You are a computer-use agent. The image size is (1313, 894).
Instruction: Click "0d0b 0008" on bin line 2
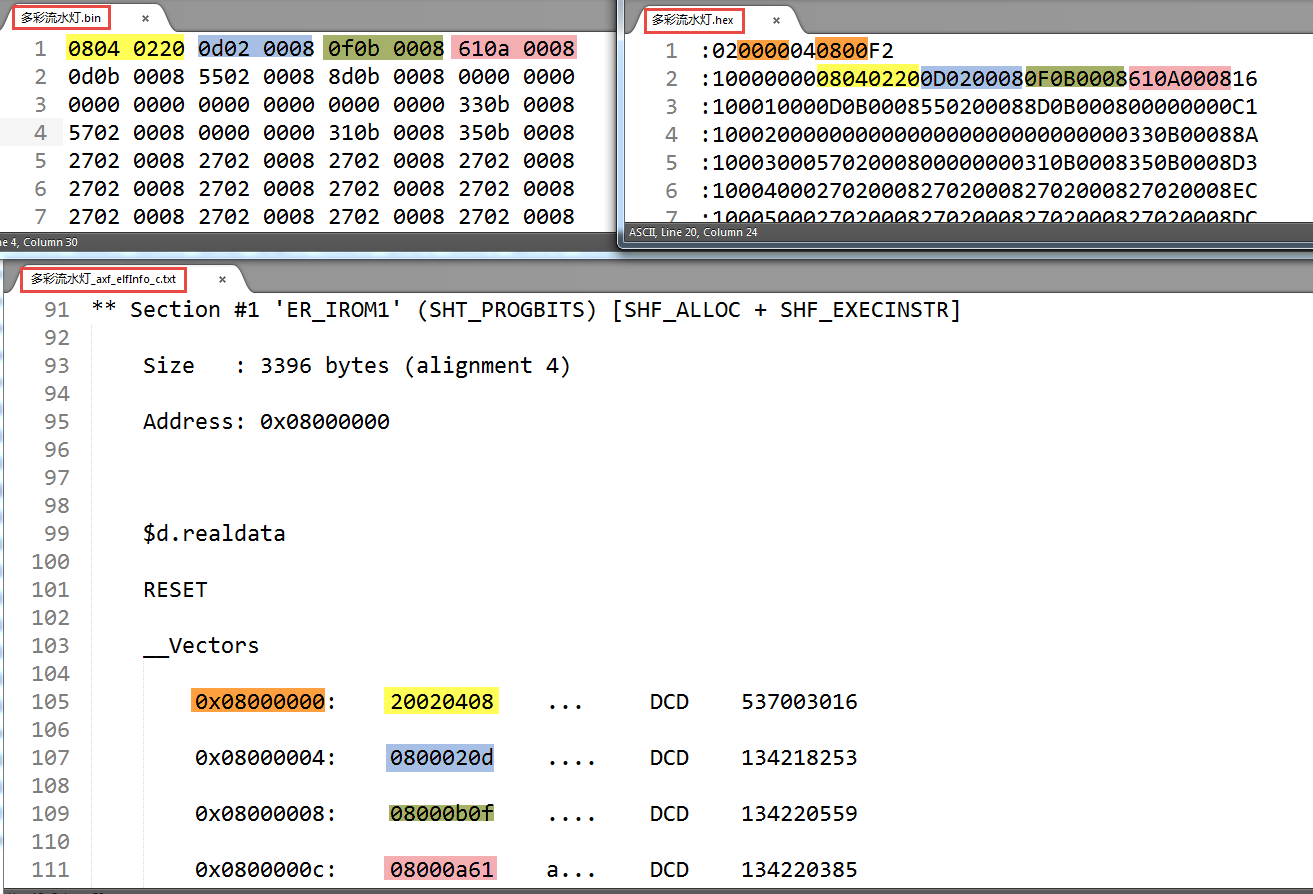tap(126, 76)
